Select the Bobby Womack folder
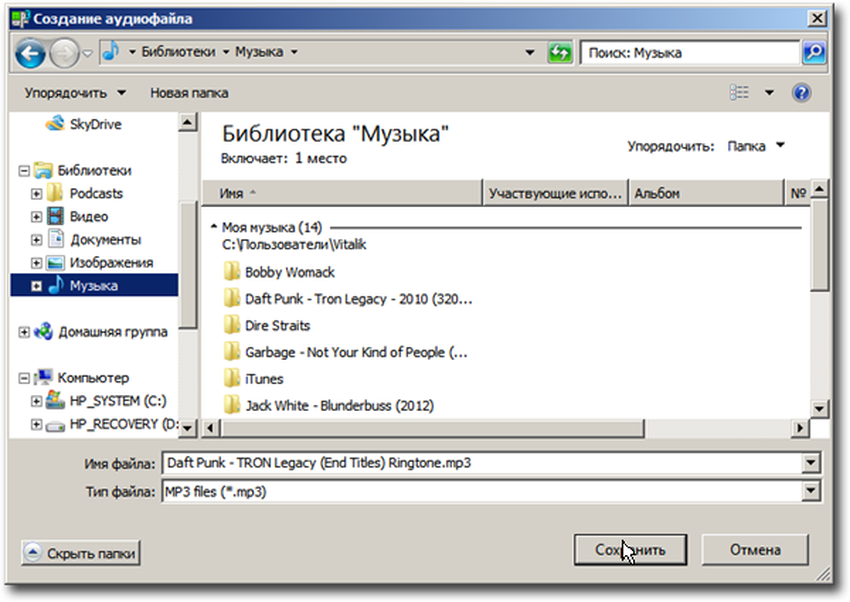 (289, 272)
